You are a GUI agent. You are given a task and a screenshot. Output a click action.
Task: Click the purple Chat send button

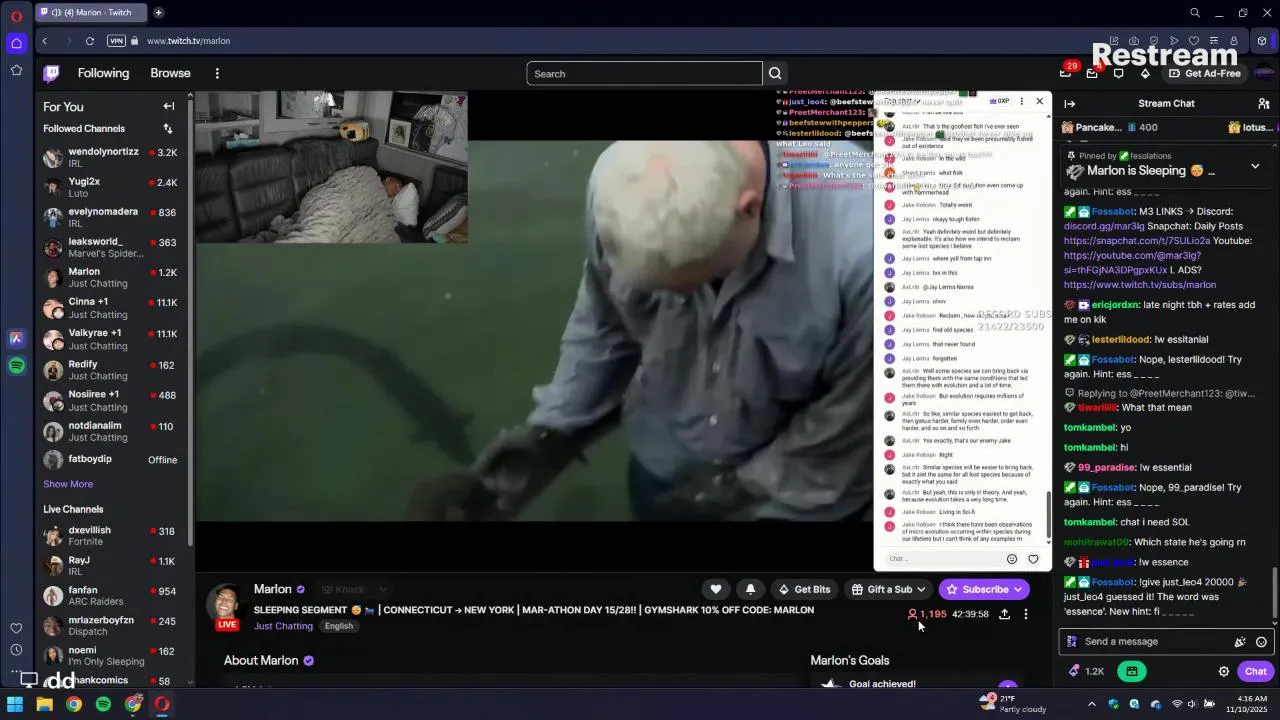[x=1256, y=672]
